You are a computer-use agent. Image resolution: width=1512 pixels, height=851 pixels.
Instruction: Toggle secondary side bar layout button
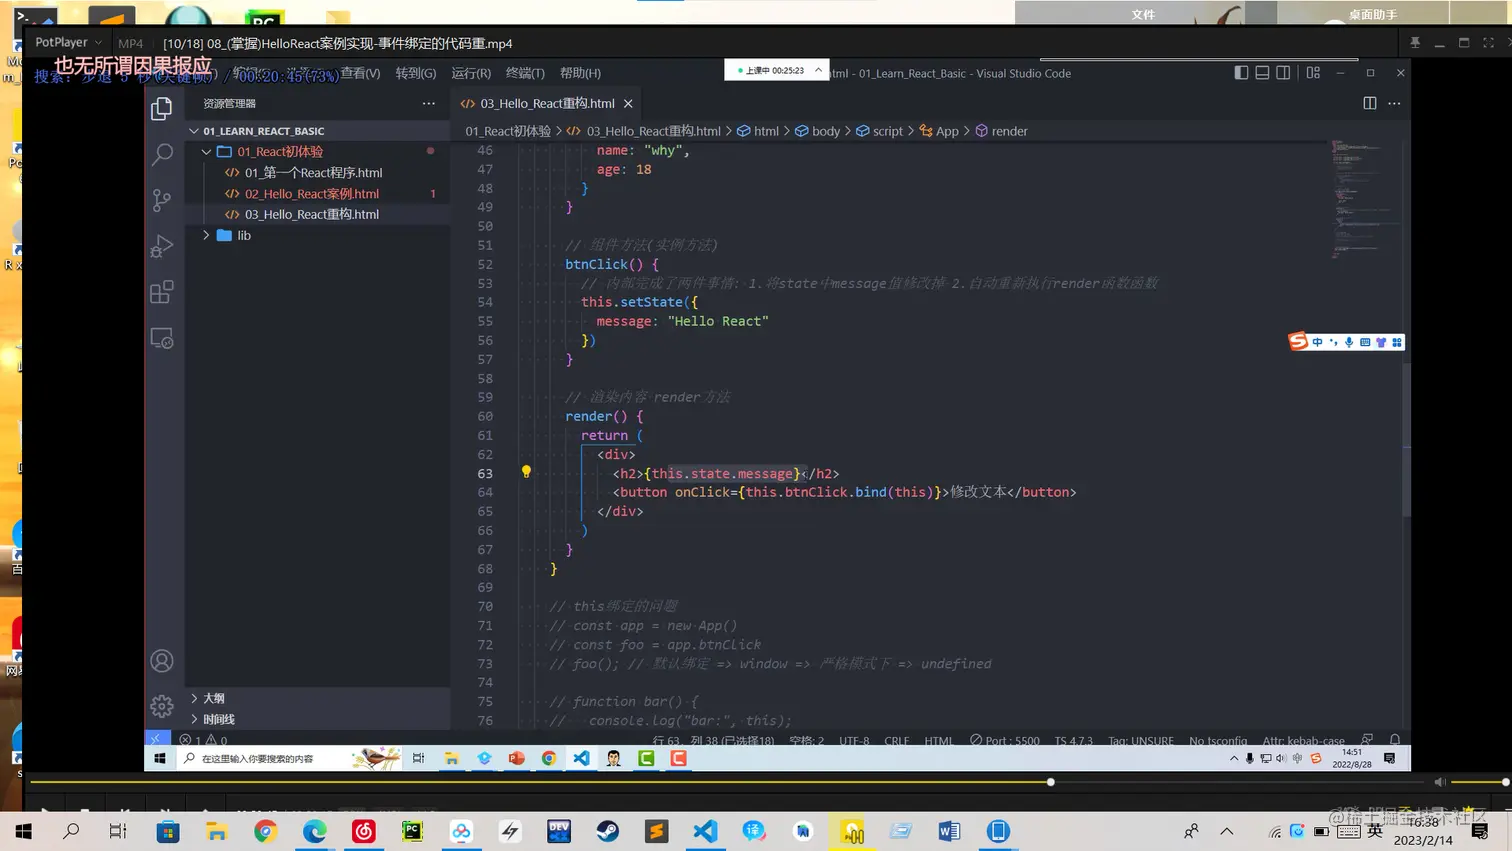(1284, 73)
